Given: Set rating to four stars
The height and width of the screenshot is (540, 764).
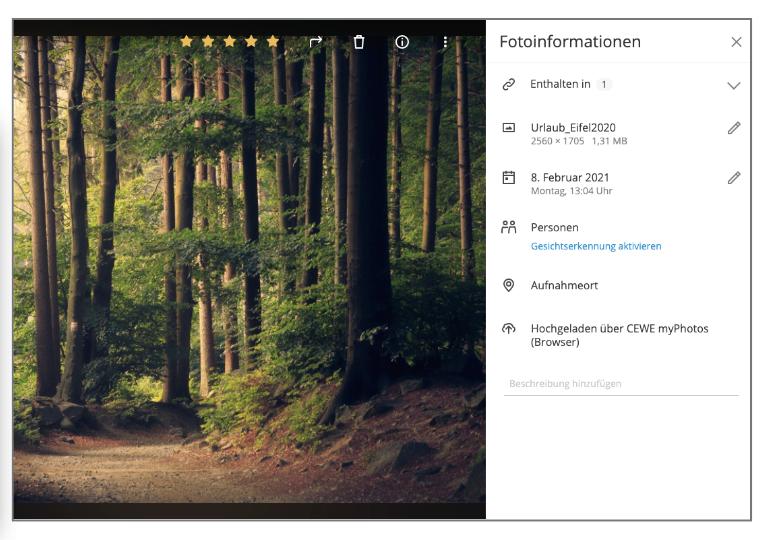Looking at the screenshot, I should pos(251,41).
